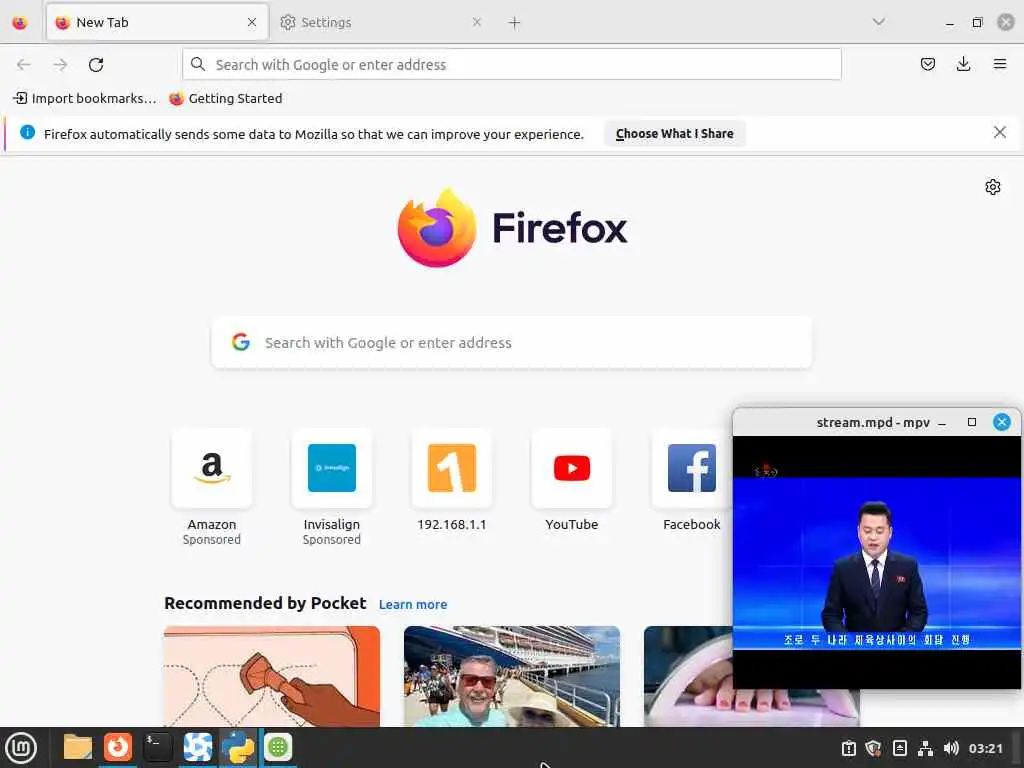Click the clipboard tray icon
1024x768 pixels.
pyautogui.click(x=848, y=748)
